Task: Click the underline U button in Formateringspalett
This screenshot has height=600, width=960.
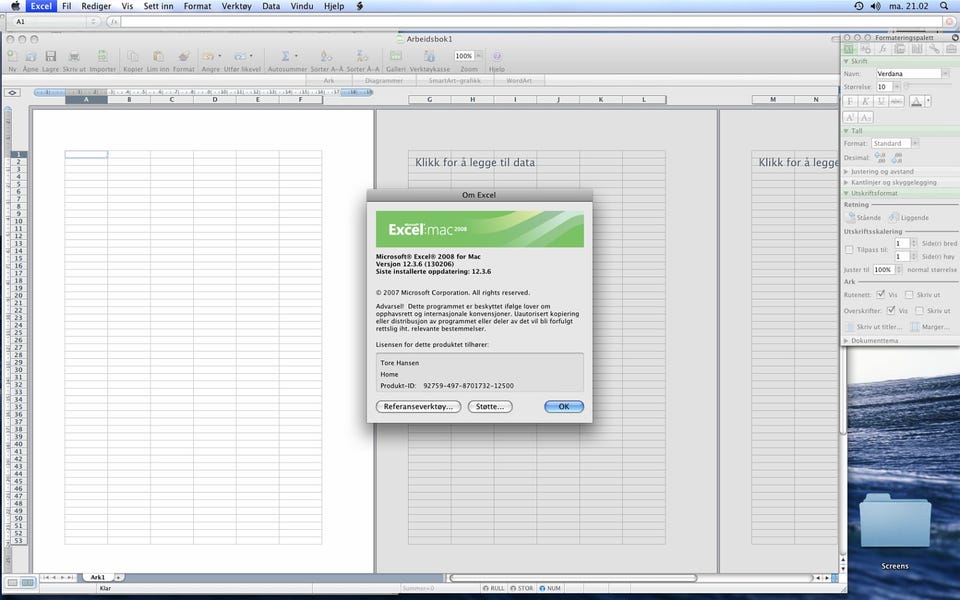Action: click(x=881, y=101)
